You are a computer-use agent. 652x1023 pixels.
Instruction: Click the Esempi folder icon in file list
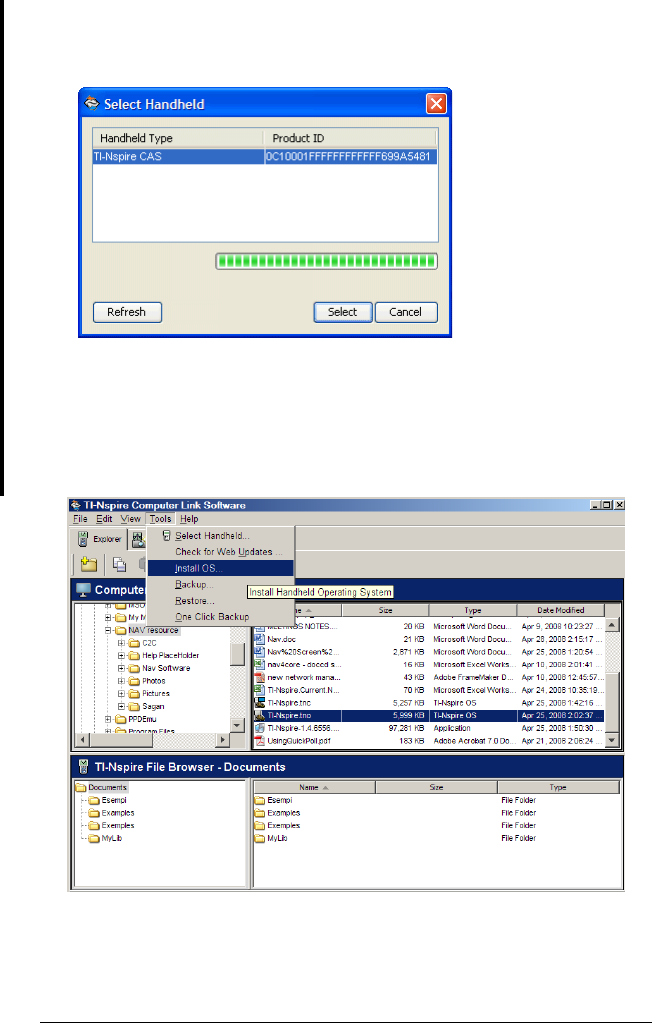259,800
